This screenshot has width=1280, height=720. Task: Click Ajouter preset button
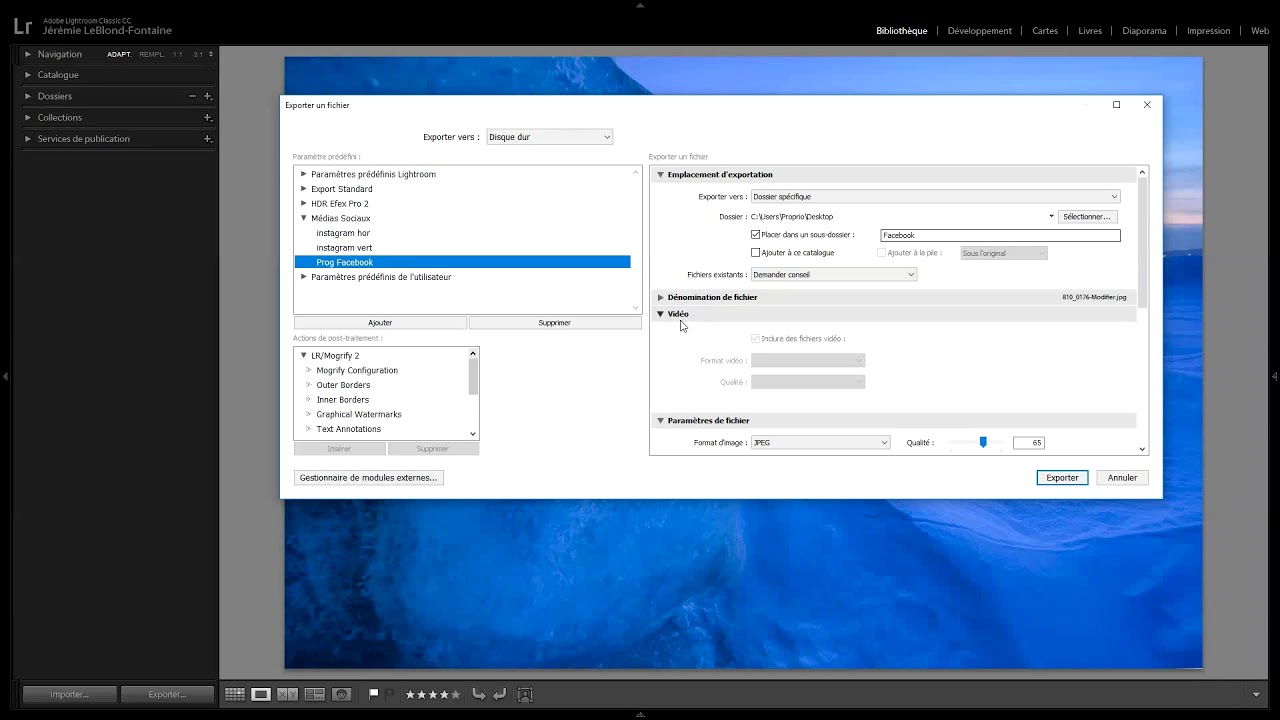click(380, 323)
